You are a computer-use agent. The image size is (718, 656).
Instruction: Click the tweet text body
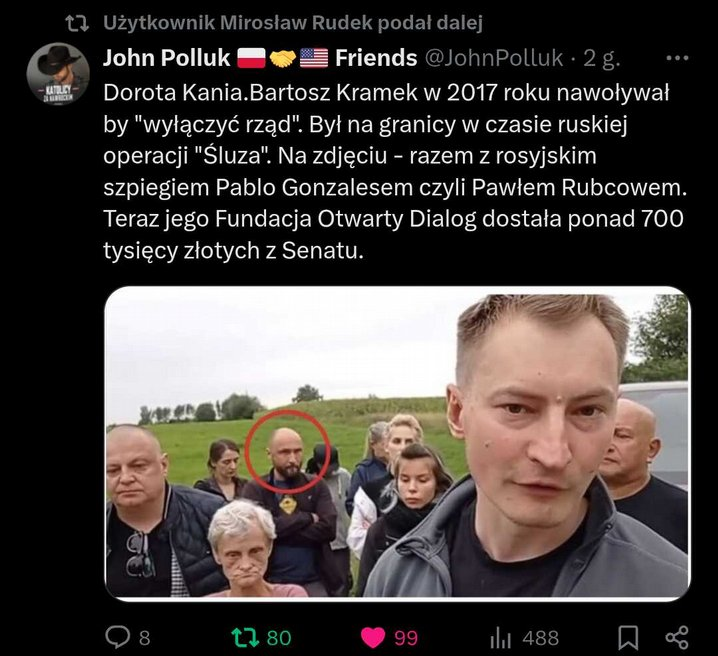tap(395, 172)
